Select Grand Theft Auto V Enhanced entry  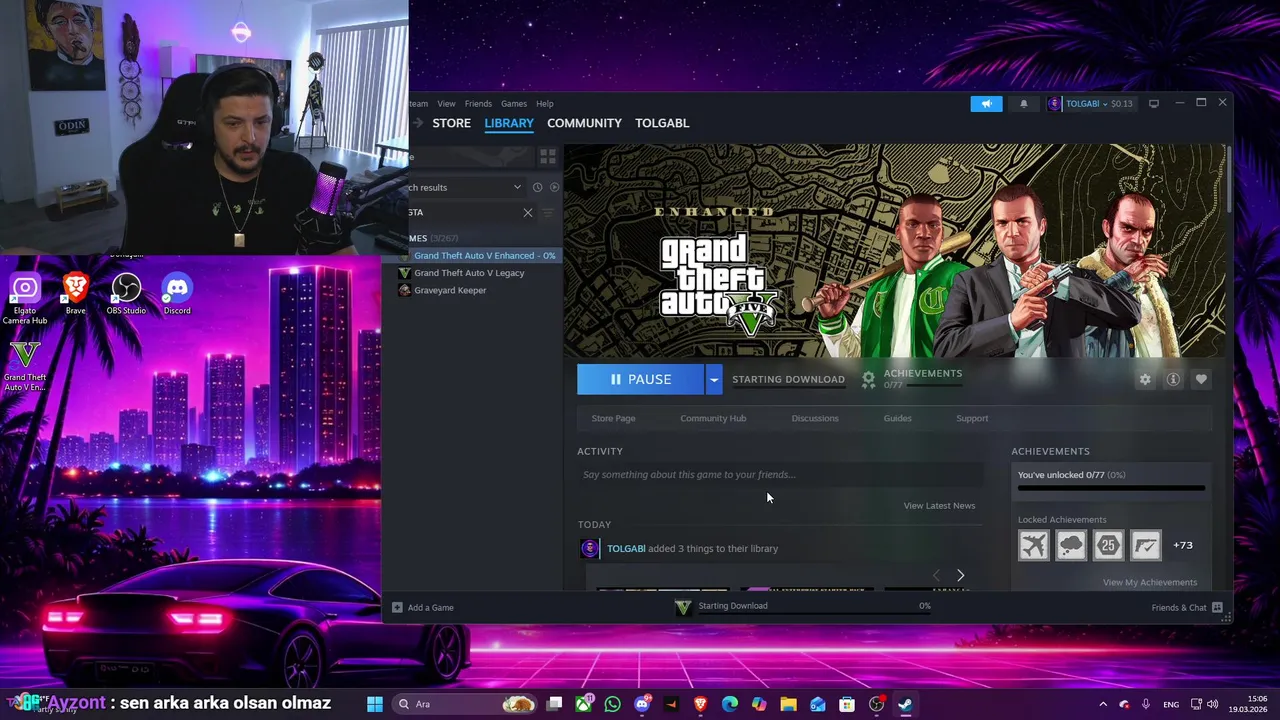click(x=484, y=255)
